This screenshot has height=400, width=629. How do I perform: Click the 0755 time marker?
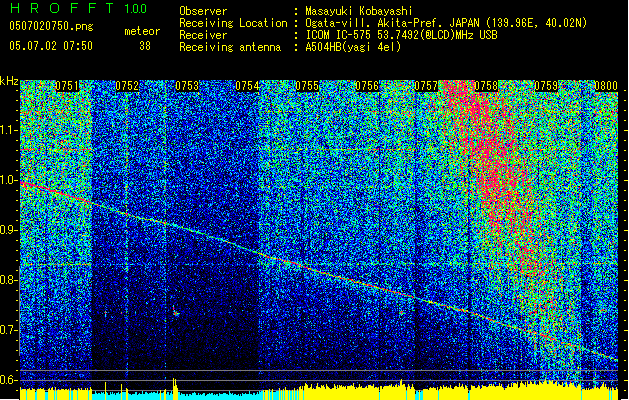click(307, 86)
